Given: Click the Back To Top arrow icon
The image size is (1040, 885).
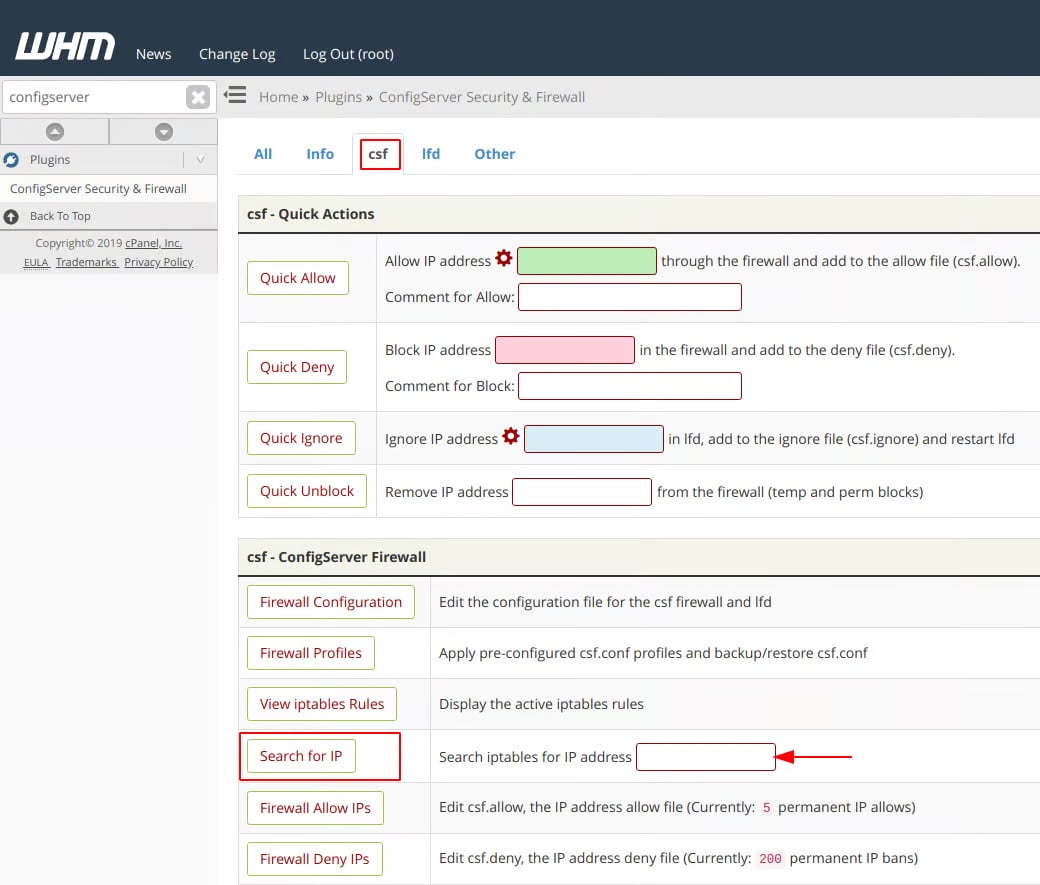Looking at the screenshot, I should [x=11, y=216].
